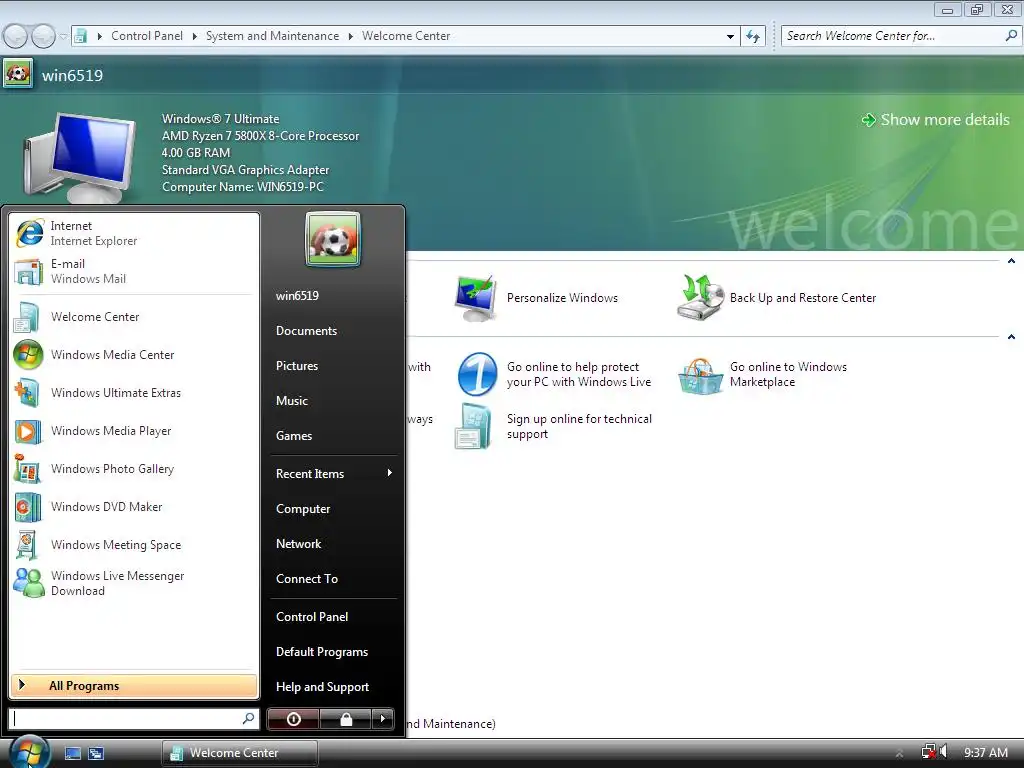Expand Recent Items submenu arrow
The height and width of the screenshot is (768, 1024).
[389, 473]
